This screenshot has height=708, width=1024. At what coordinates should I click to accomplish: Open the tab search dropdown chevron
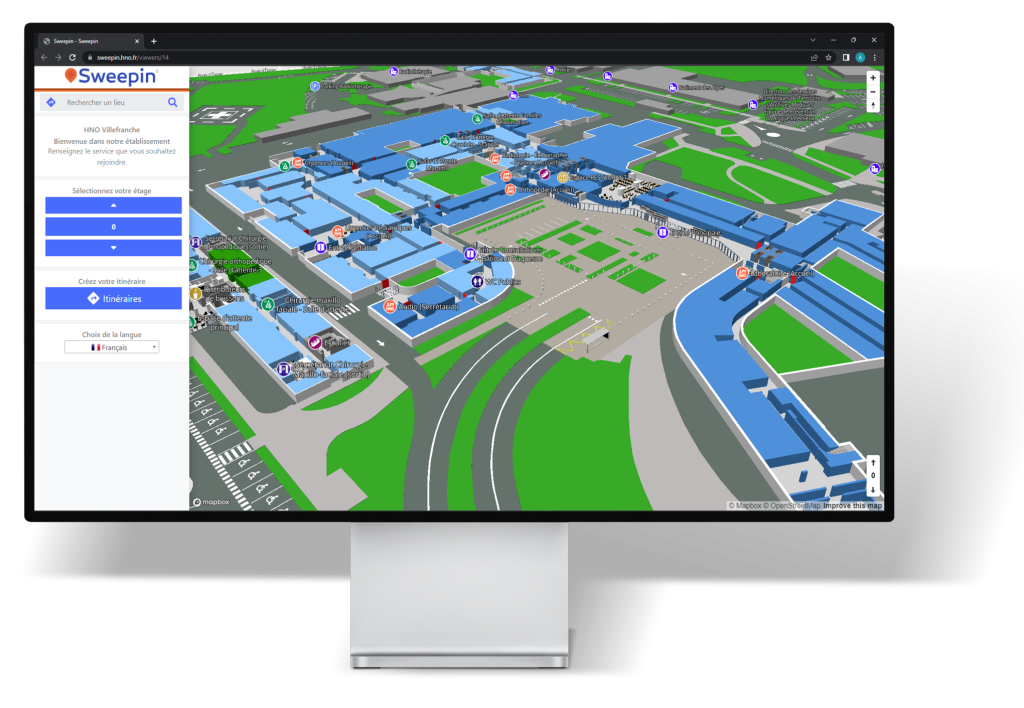click(813, 40)
